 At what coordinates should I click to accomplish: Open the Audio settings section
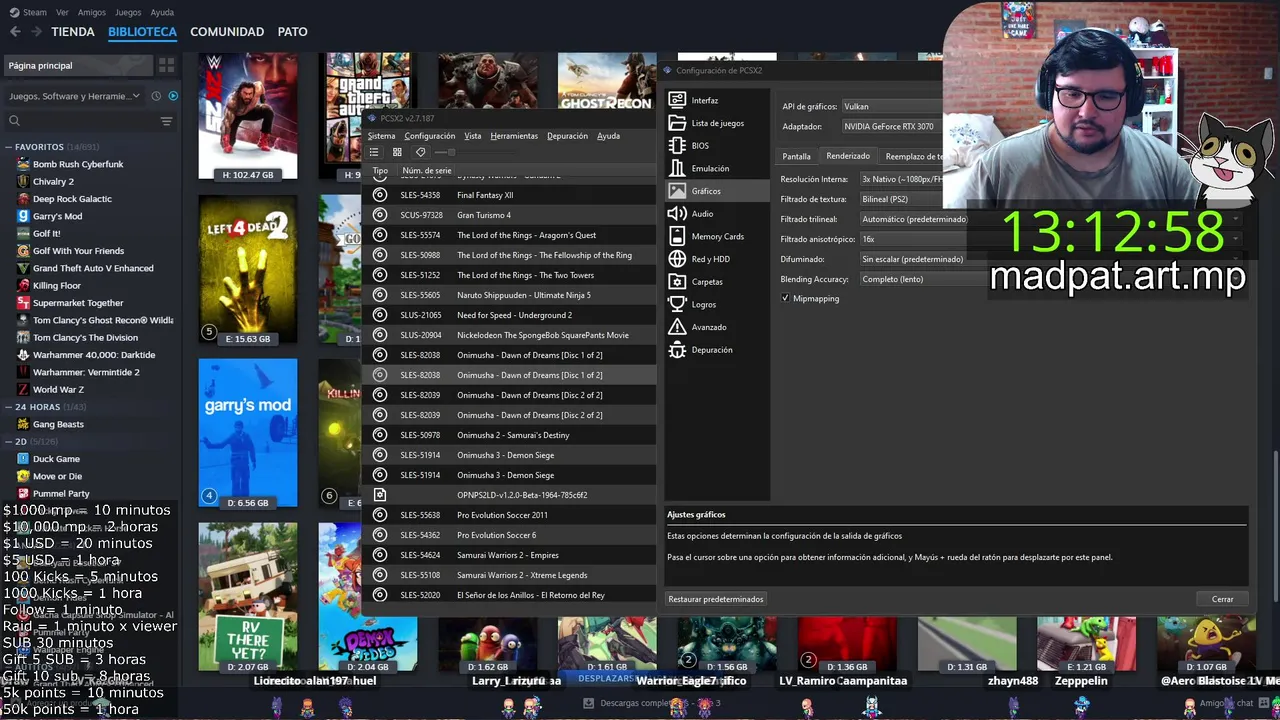[717, 214]
